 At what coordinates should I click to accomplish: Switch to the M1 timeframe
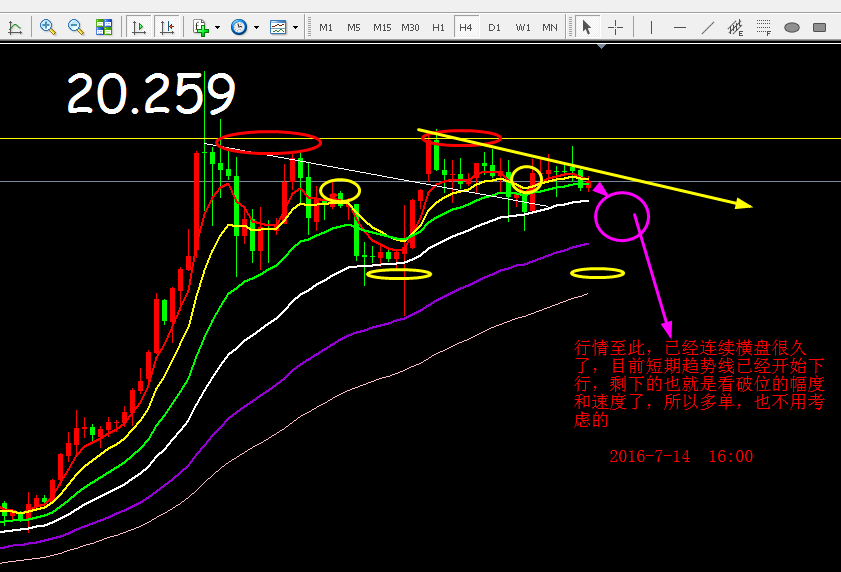coord(326,27)
